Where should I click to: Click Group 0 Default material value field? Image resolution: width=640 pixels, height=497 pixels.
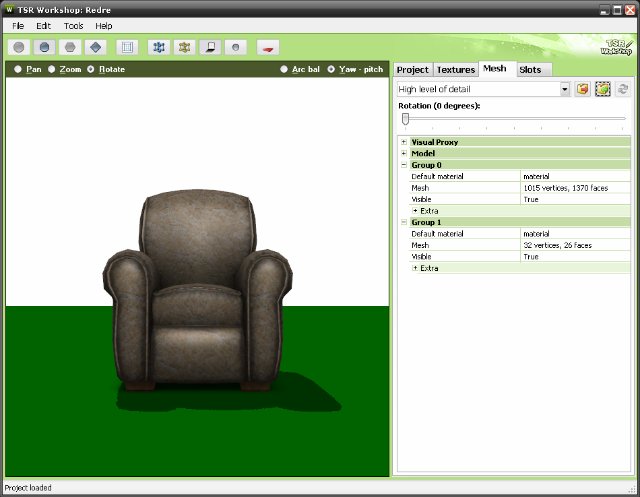tap(575, 176)
